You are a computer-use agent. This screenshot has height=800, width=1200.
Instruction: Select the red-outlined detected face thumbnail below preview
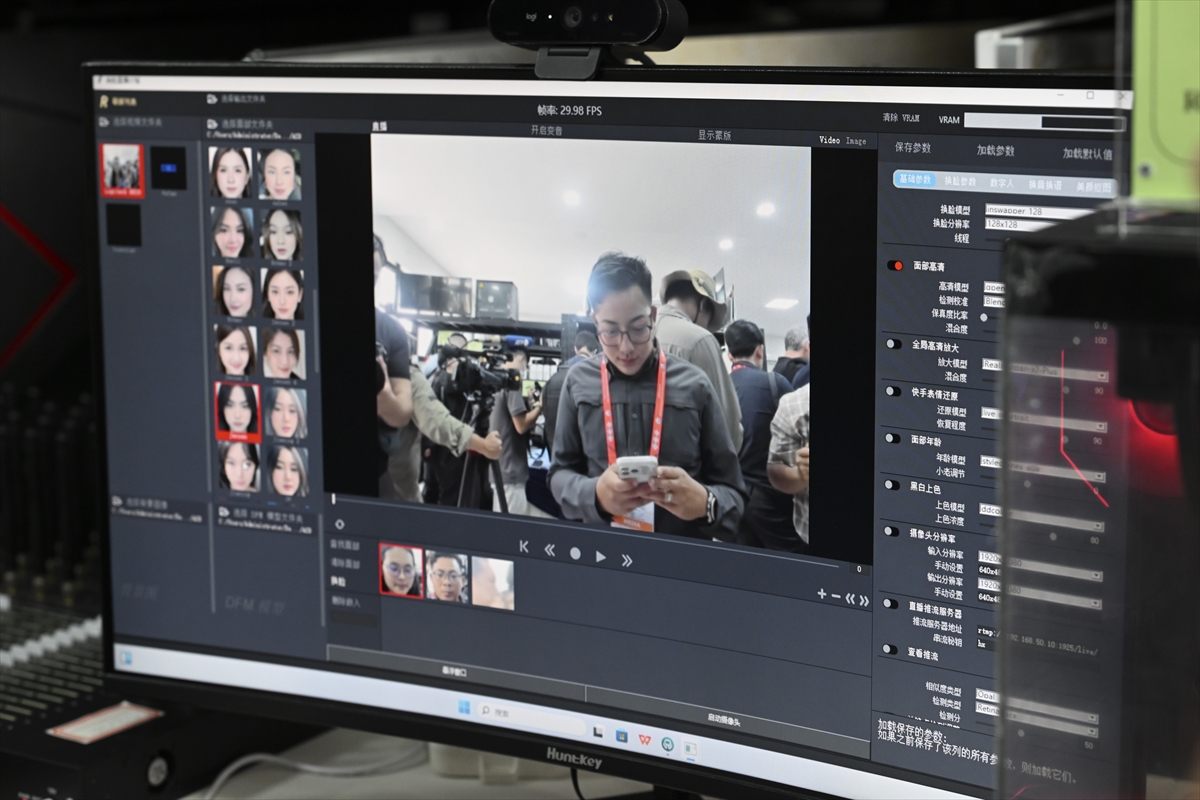401,571
